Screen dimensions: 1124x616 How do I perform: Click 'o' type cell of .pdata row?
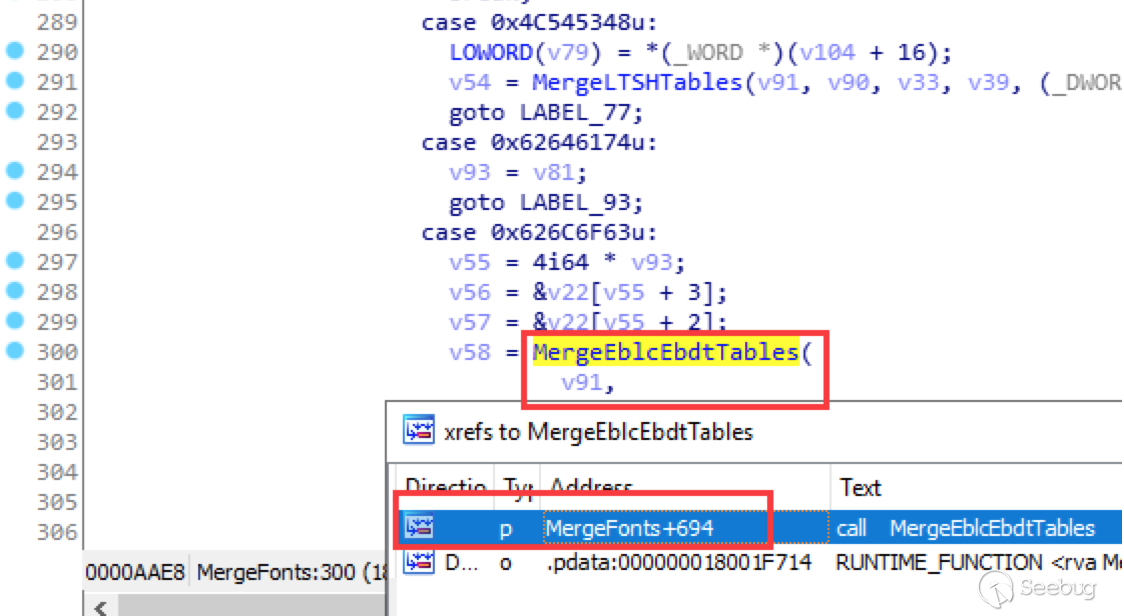point(506,563)
